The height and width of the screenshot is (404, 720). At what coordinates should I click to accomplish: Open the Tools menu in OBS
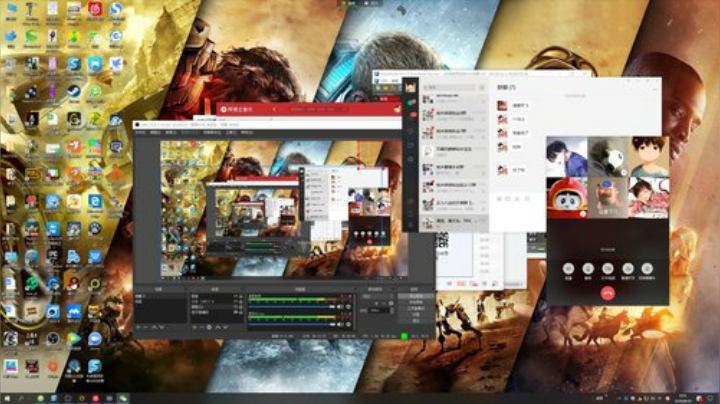231,133
